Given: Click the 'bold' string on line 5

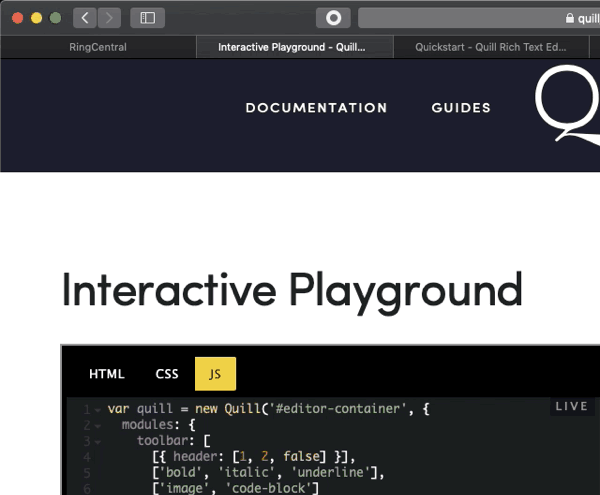Looking at the screenshot, I should [180, 472].
